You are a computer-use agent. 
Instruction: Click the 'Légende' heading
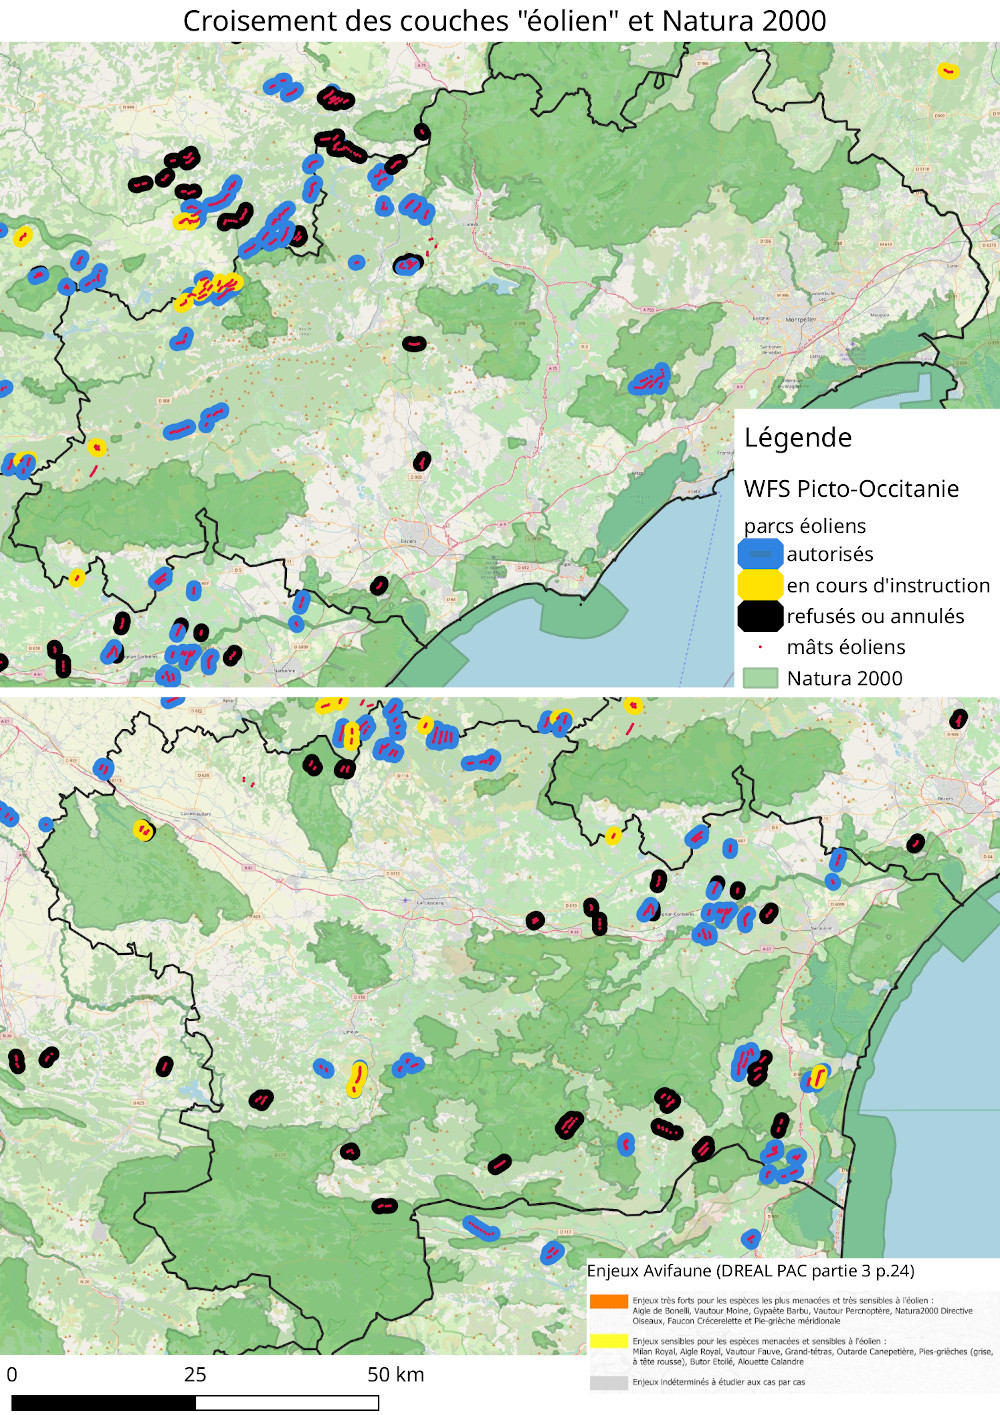pyautogui.click(x=798, y=438)
